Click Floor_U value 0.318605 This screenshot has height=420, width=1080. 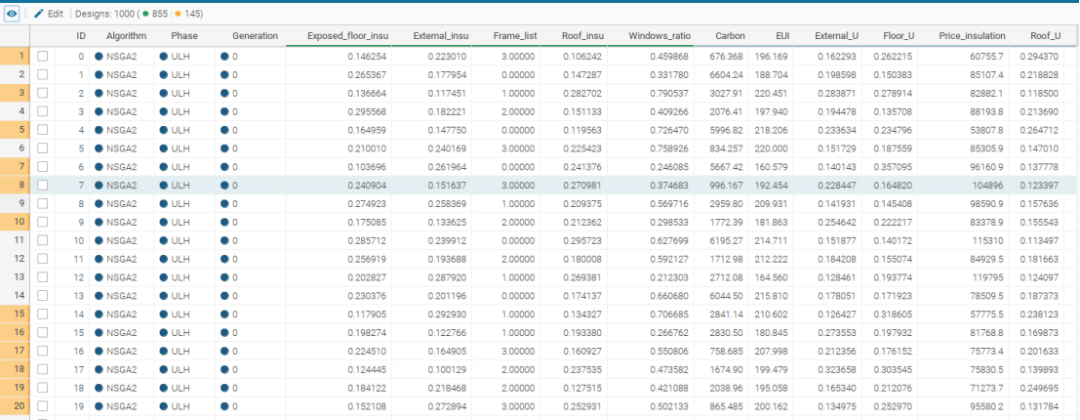(893, 313)
